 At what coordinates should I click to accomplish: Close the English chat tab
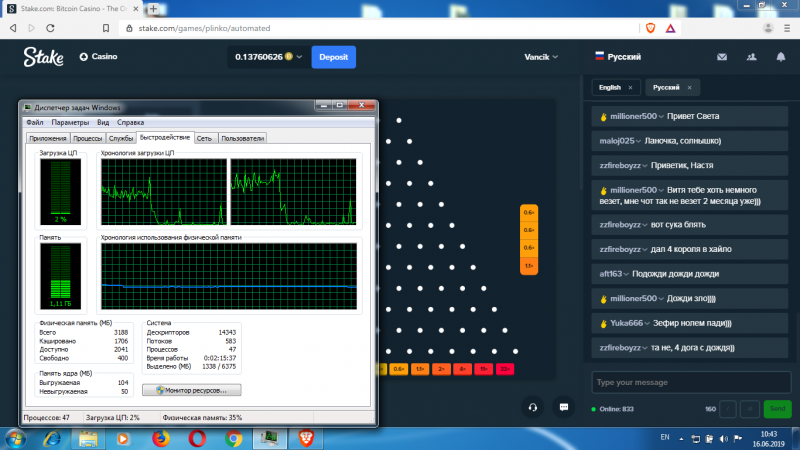[x=630, y=88]
